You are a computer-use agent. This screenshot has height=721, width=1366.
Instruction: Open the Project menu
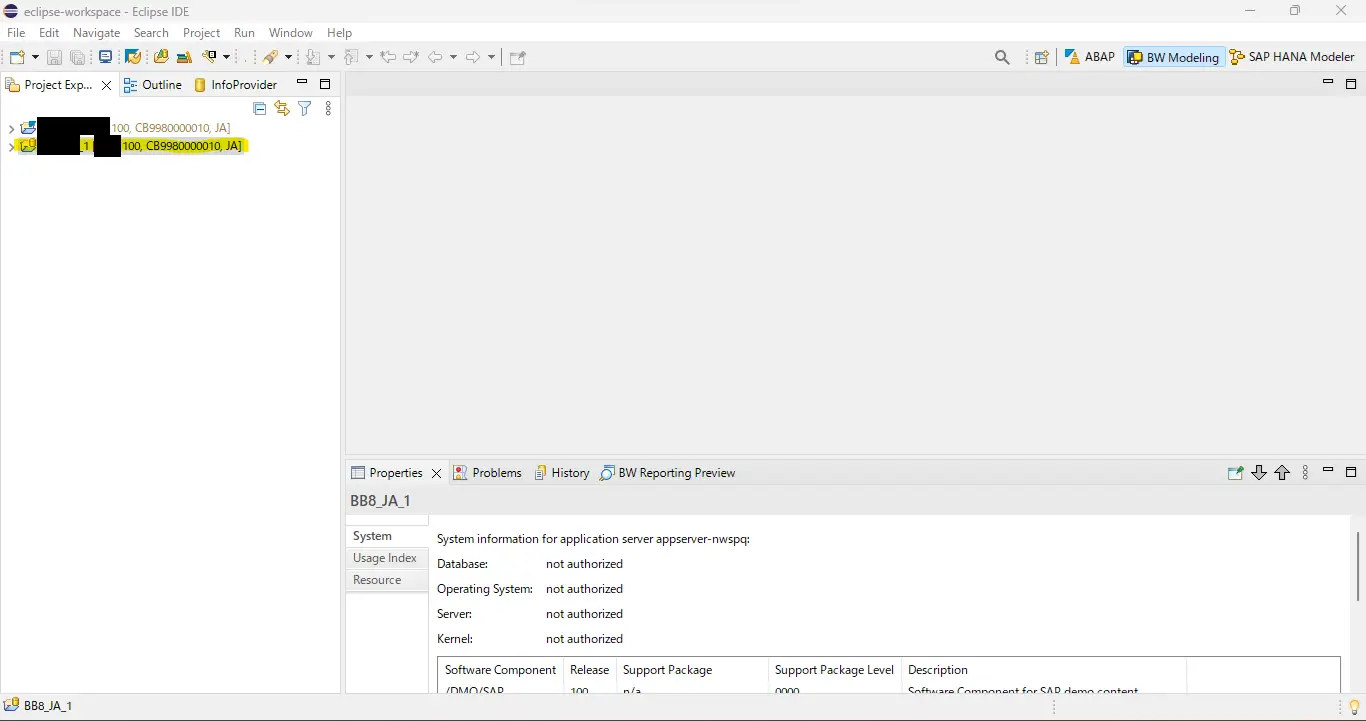(201, 33)
